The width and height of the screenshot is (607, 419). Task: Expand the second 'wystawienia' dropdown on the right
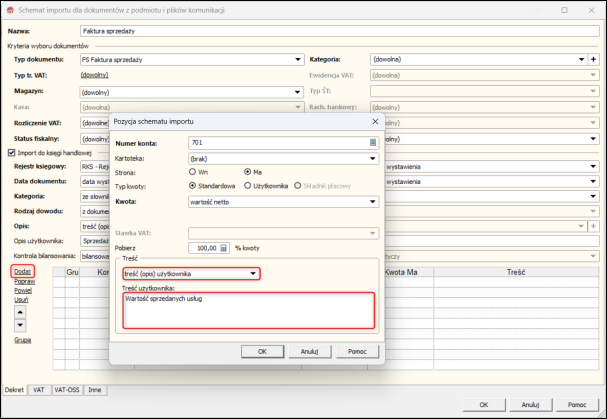tap(593, 182)
